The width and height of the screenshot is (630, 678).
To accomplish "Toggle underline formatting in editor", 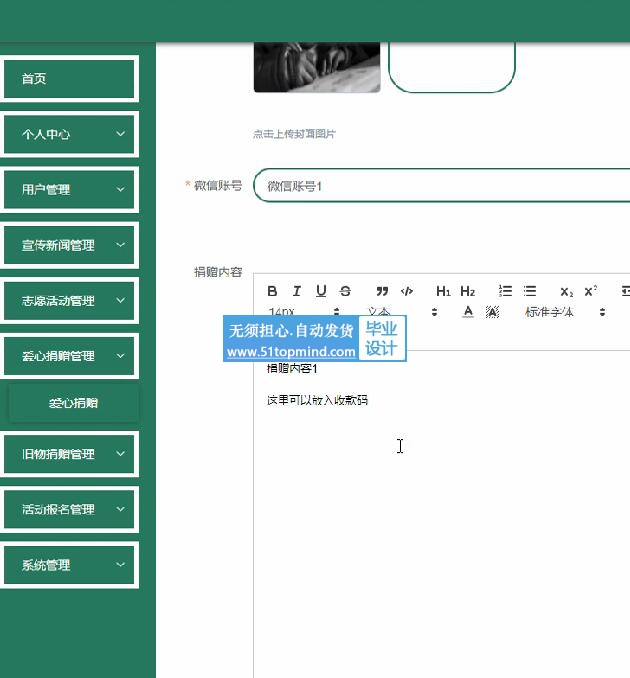I will (x=321, y=291).
